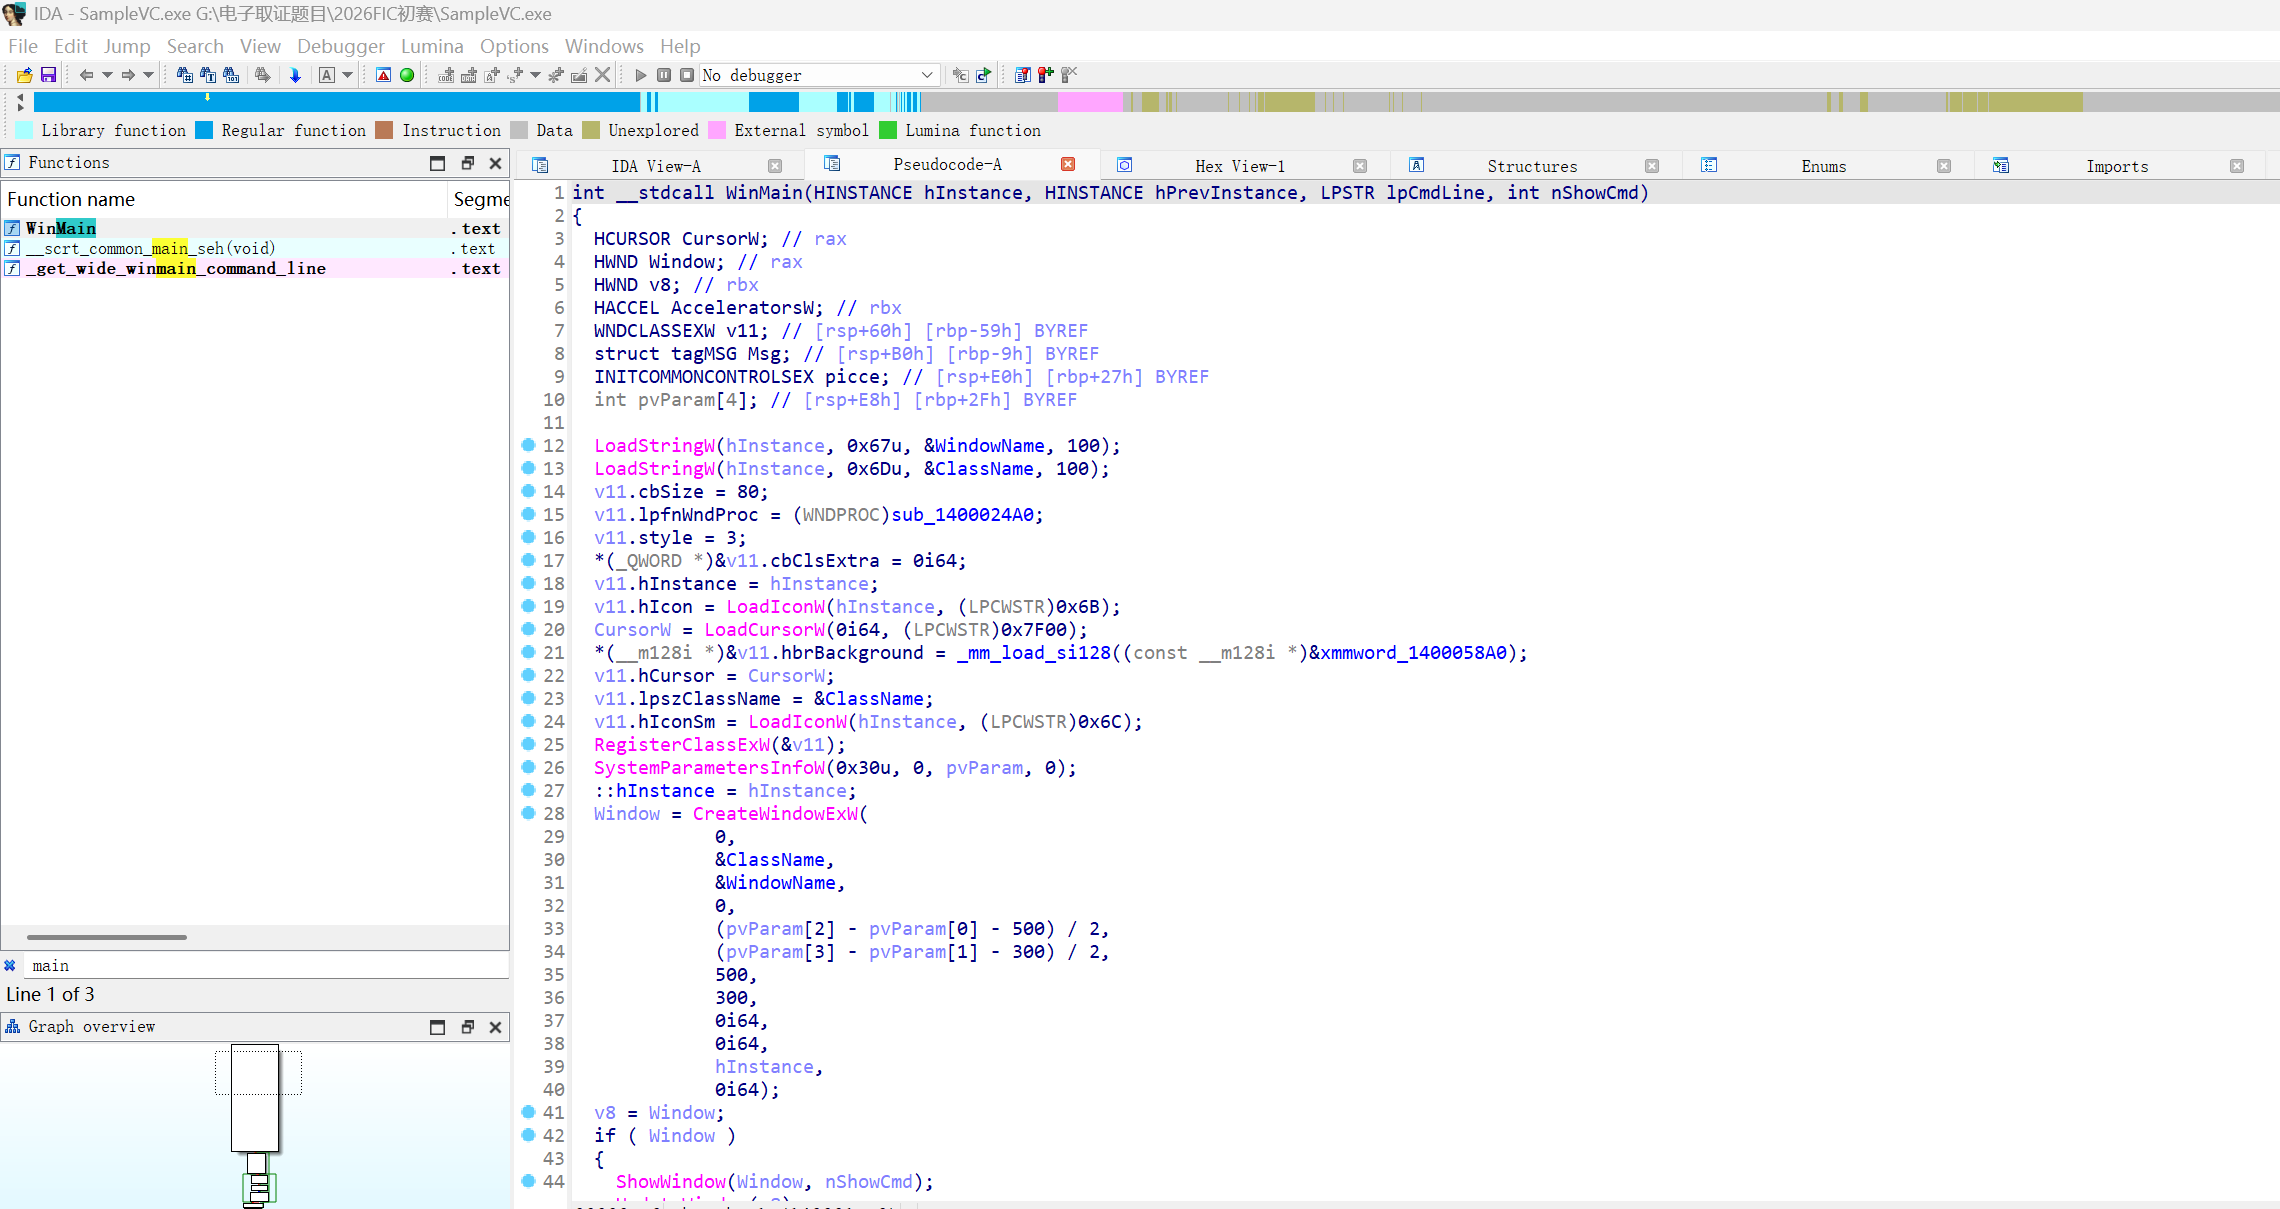Click the blue down arrow icon
The image size is (2280, 1209).
coord(295,75)
